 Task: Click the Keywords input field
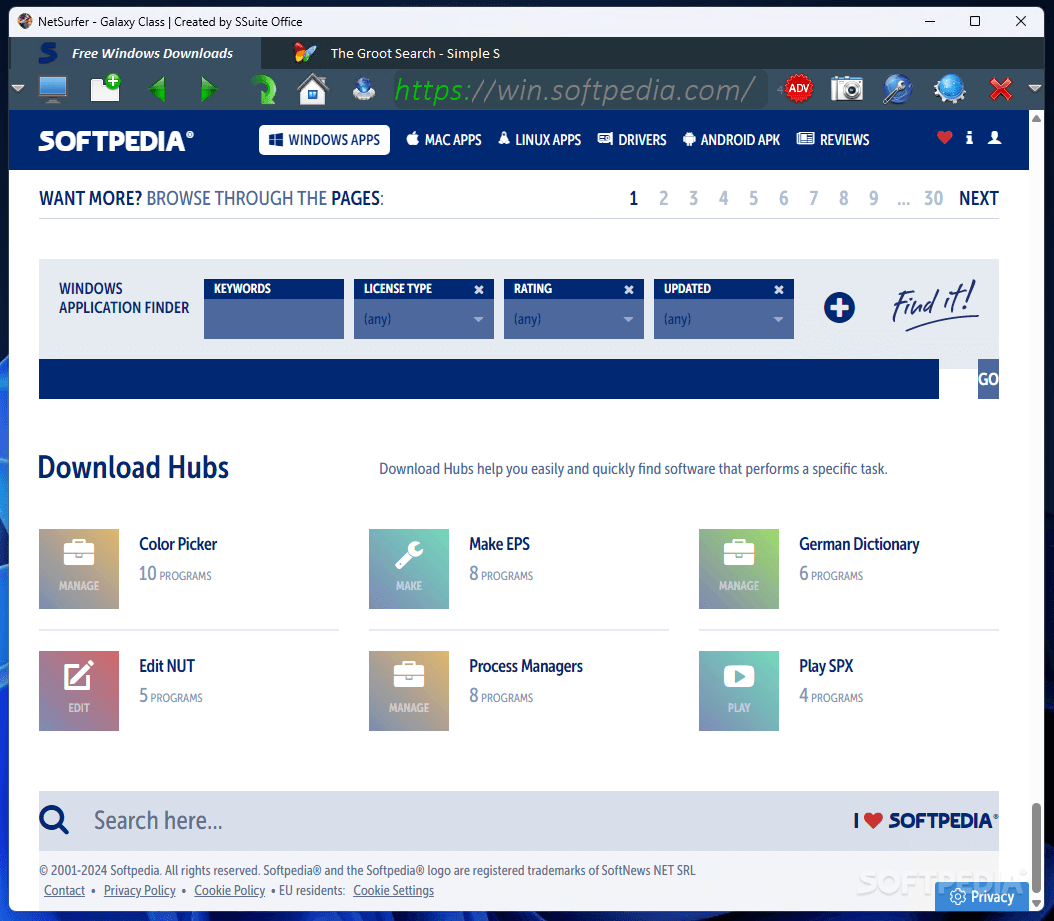[274, 319]
